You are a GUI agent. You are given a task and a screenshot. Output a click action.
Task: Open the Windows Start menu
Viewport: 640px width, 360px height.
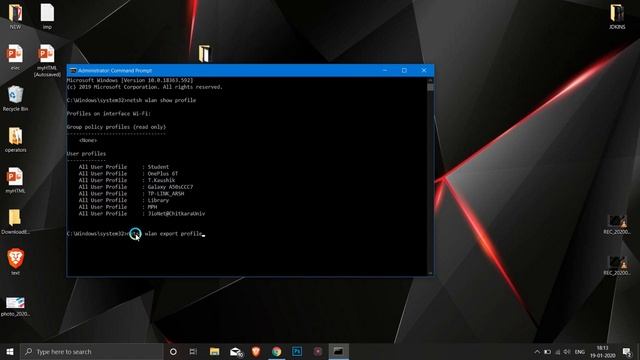point(10,351)
